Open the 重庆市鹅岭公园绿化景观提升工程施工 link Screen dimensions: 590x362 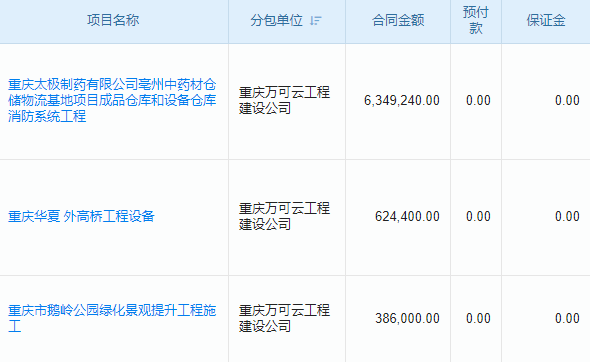click(x=112, y=318)
